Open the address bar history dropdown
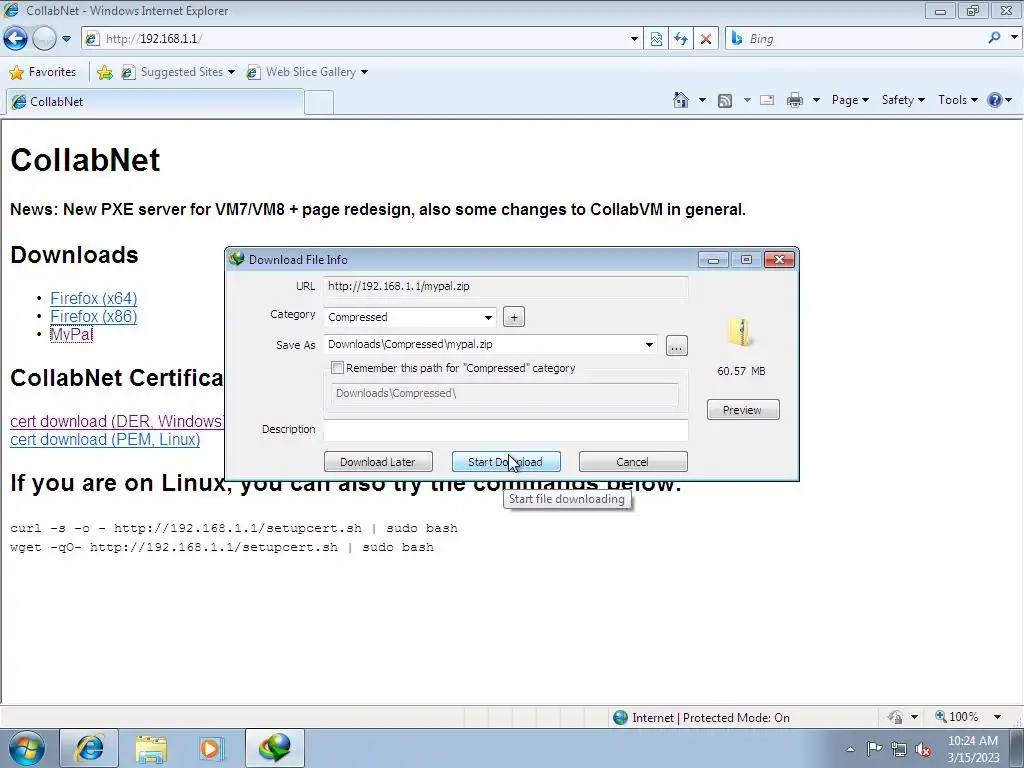The width and height of the screenshot is (1024, 768). (633, 39)
